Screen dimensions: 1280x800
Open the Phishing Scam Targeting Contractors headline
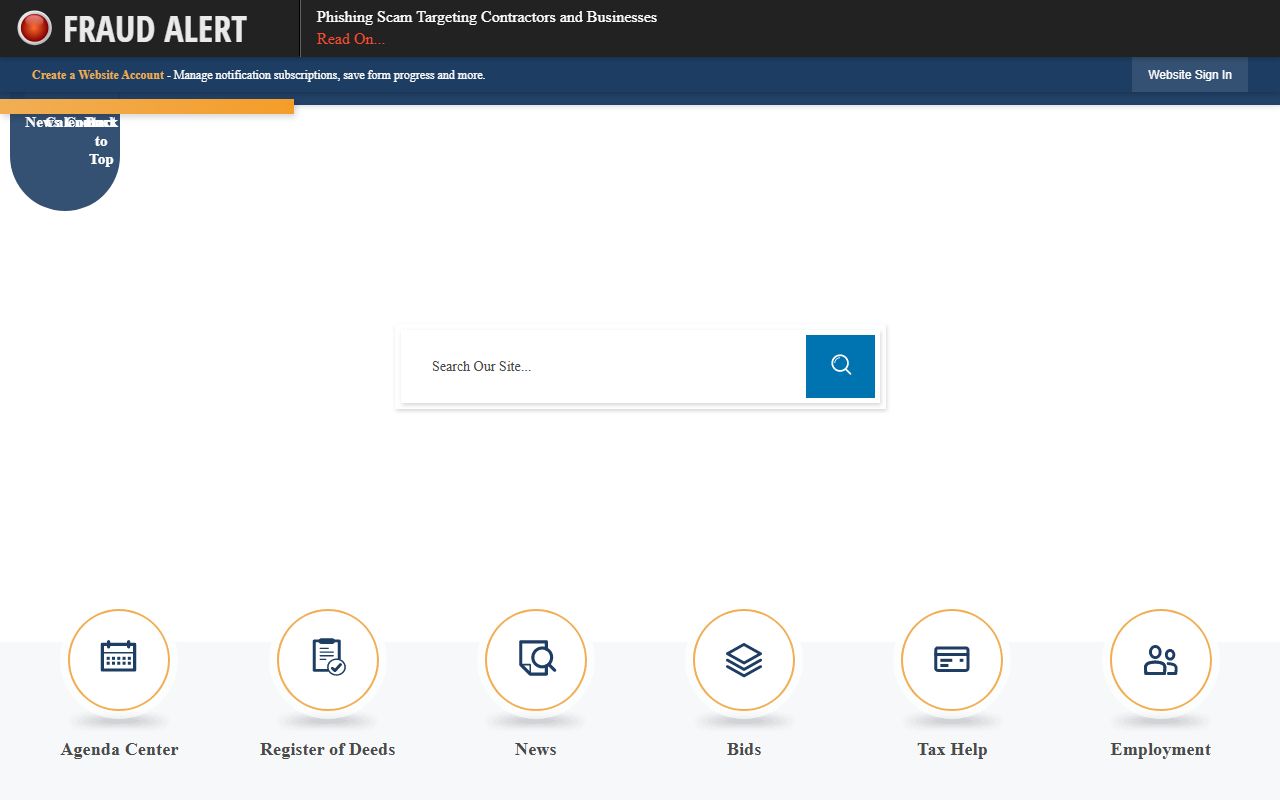486,17
